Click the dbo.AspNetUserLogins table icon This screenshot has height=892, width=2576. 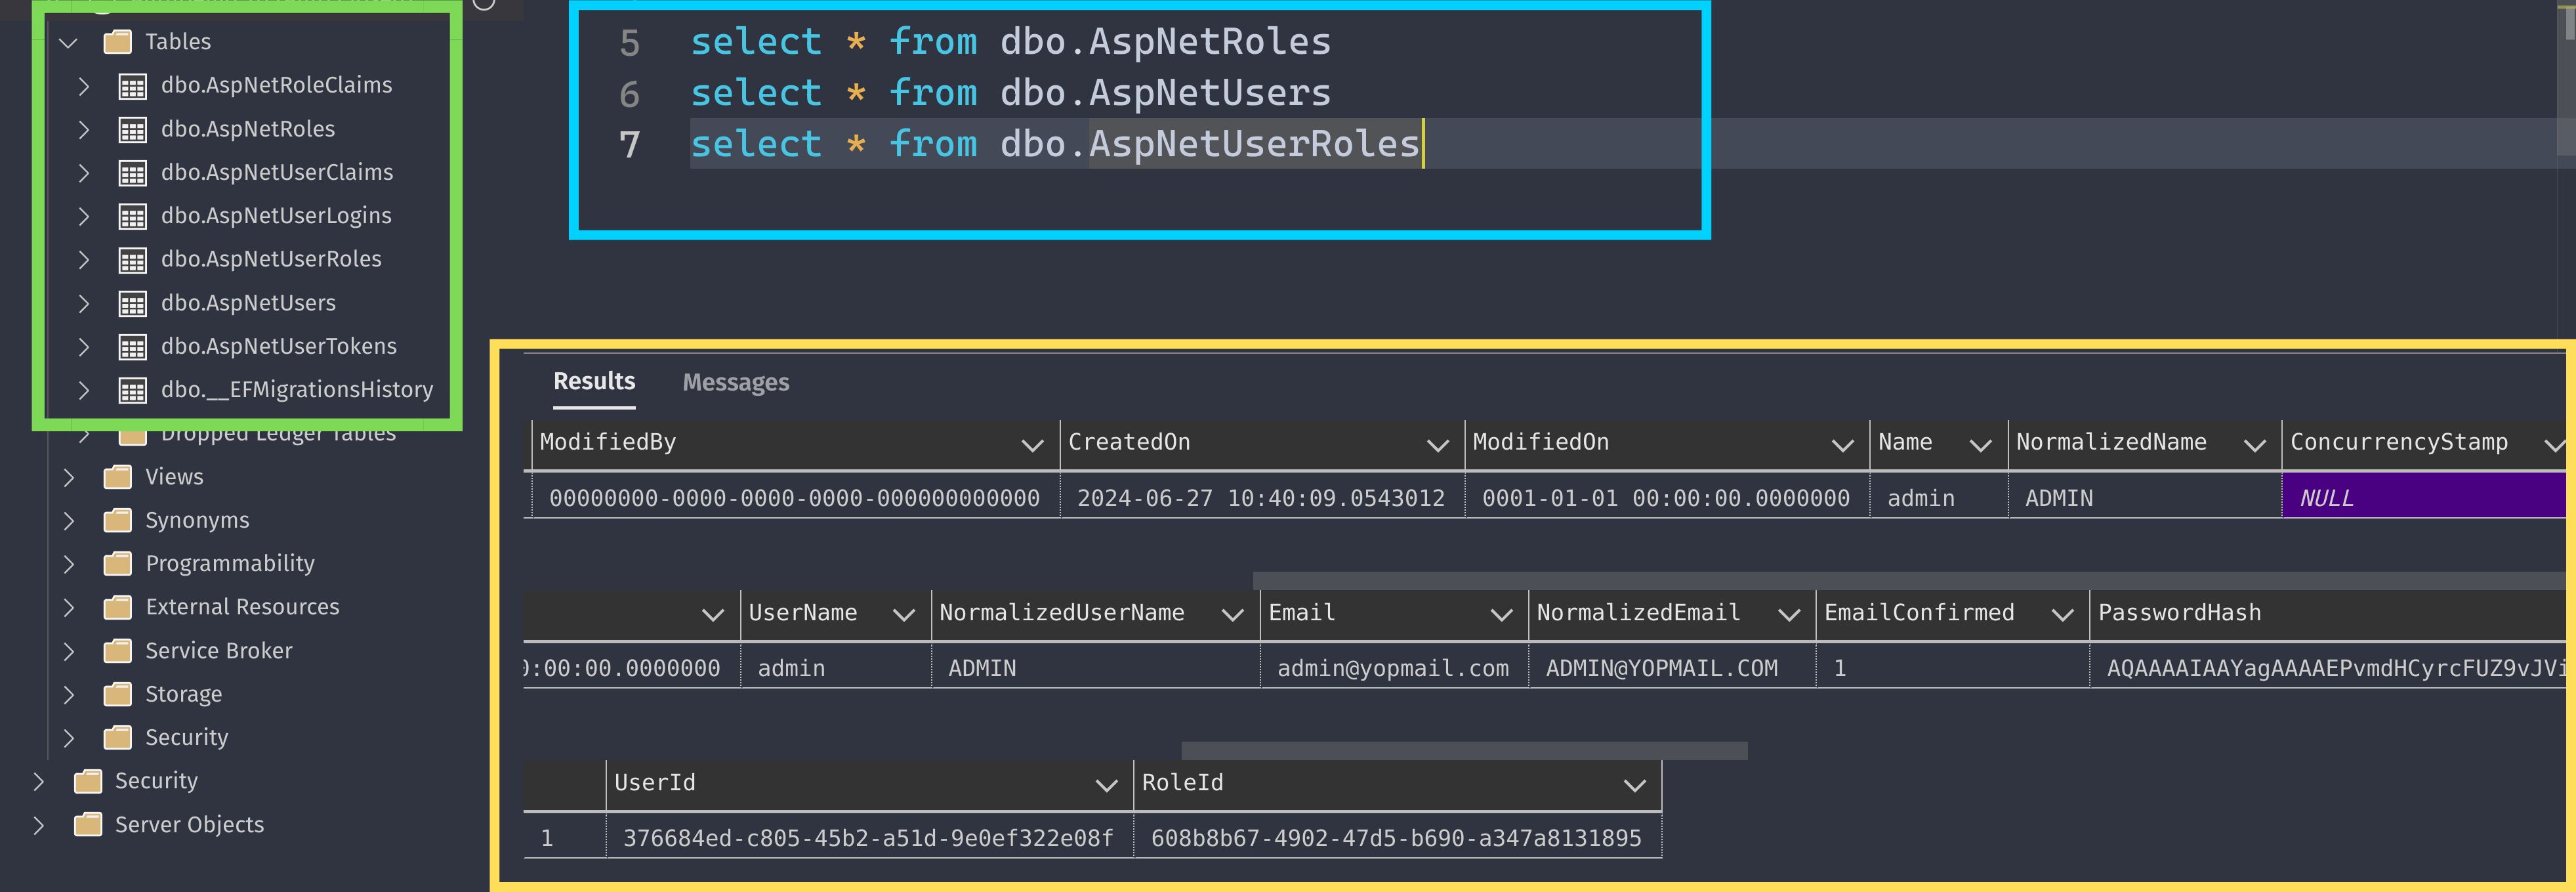coord(132,216)
